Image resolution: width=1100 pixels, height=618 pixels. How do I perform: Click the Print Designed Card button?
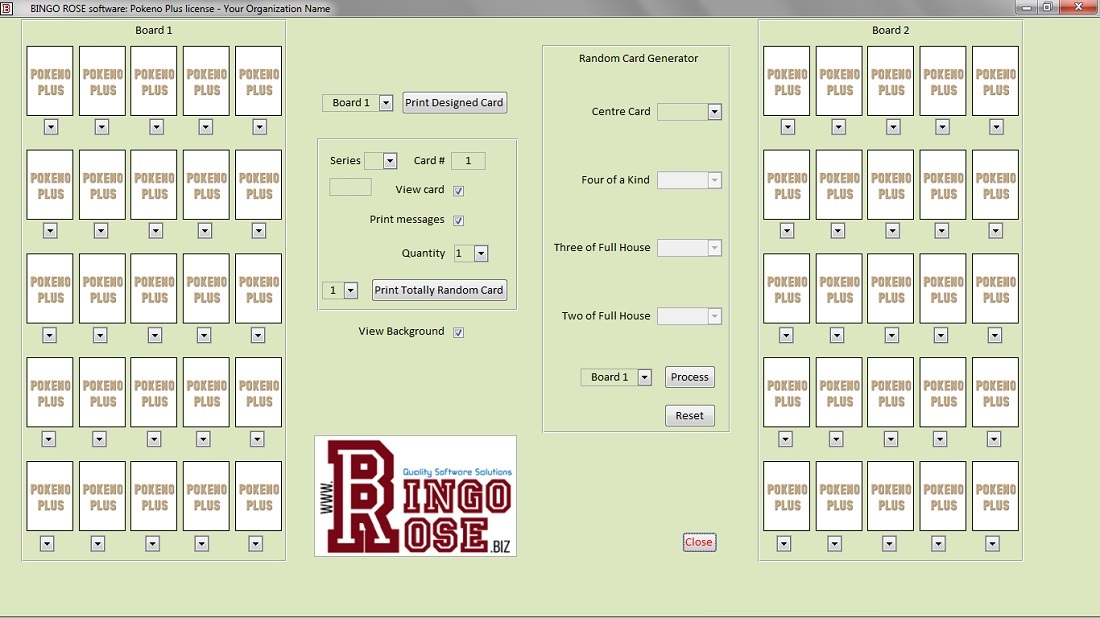tap(454, 102)
